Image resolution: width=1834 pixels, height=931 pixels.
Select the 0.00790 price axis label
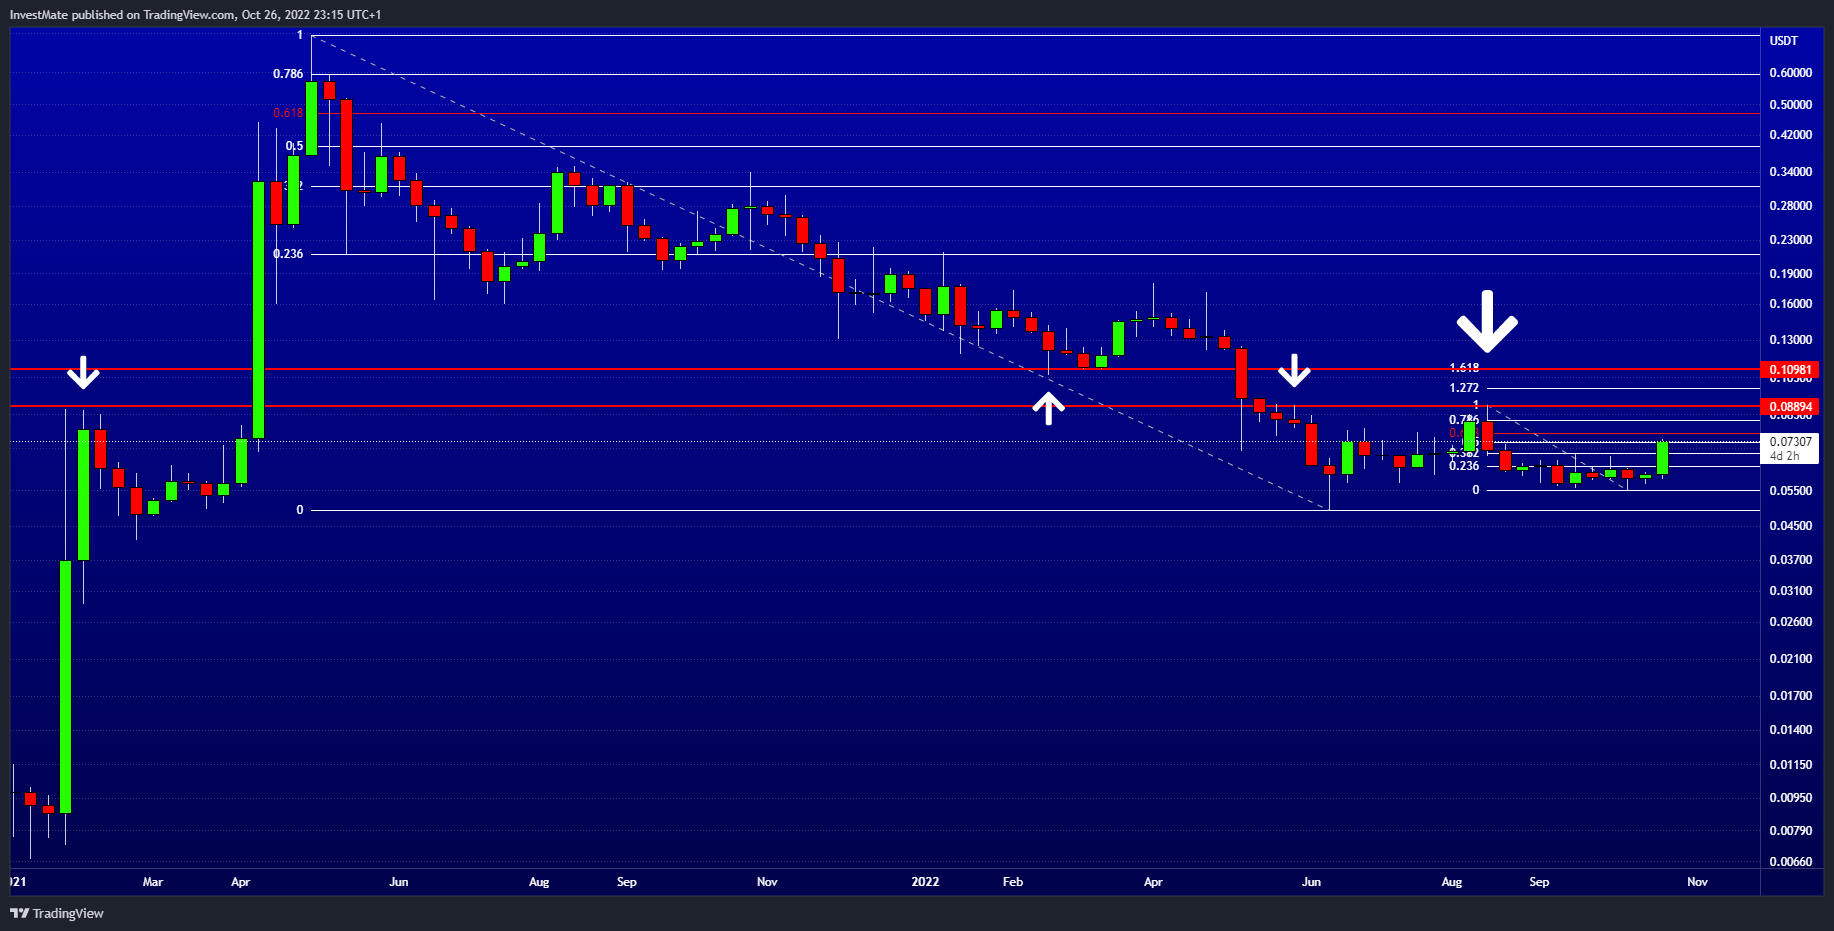(x=1790, y=831)
